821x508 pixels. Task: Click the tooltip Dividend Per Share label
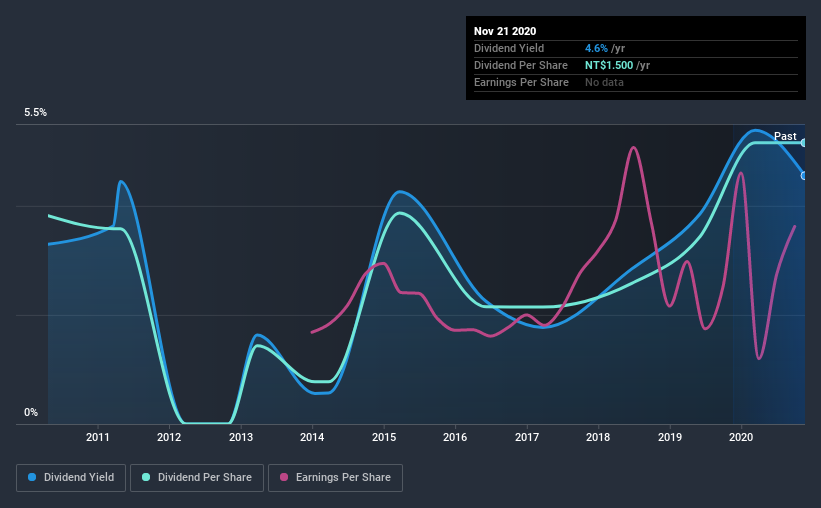click(x=520, y=65)
